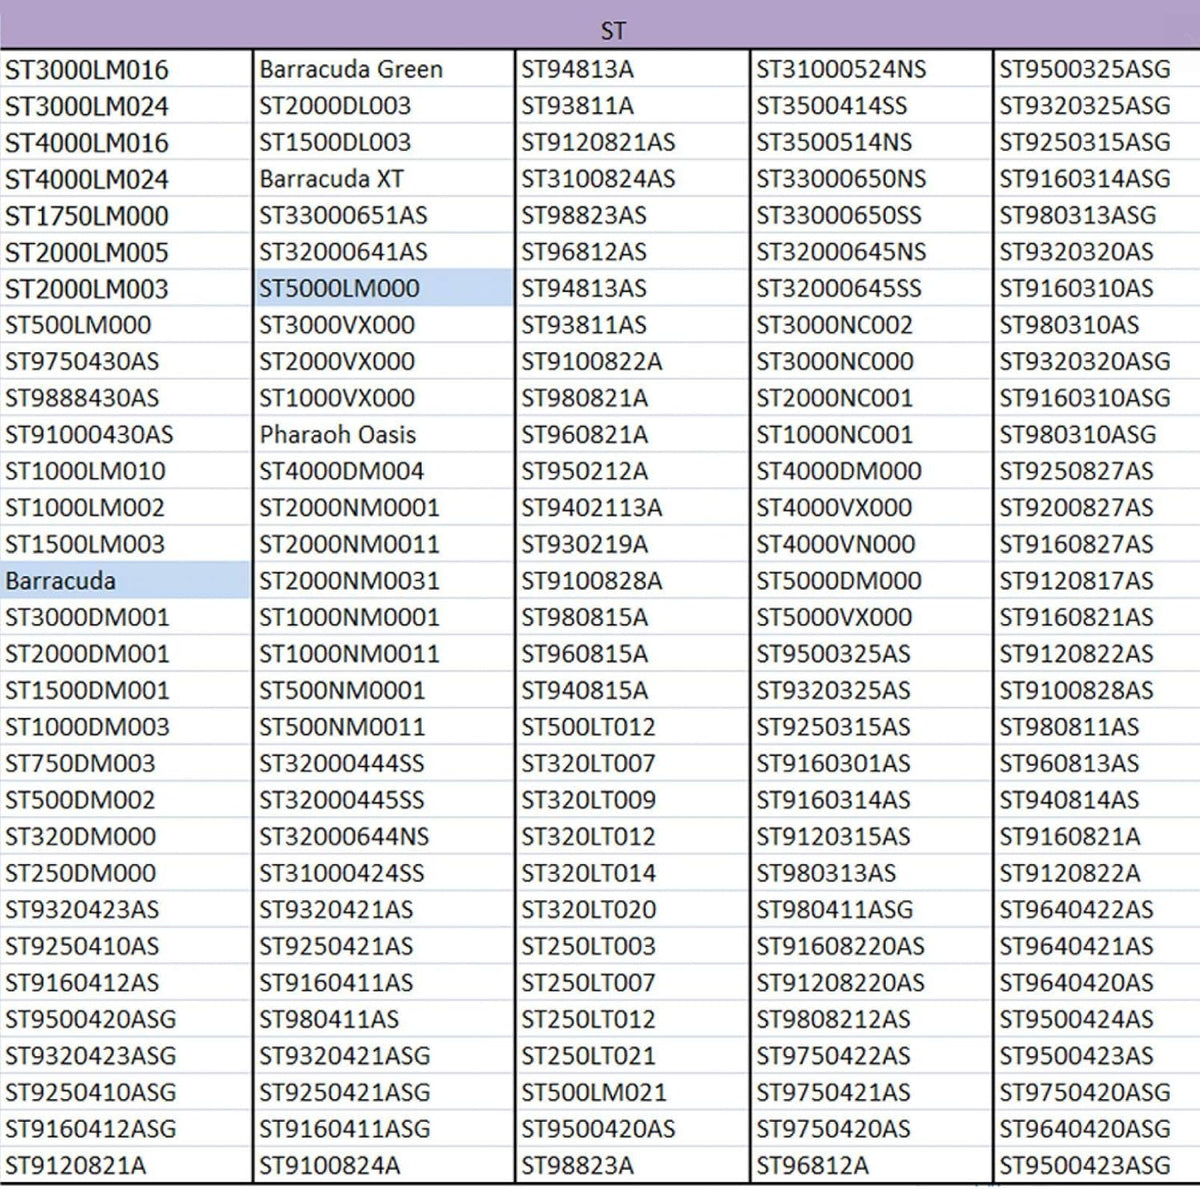The image size is (1200, 1189).
Task: Click cell ST980411ASG
Action: 871,909
